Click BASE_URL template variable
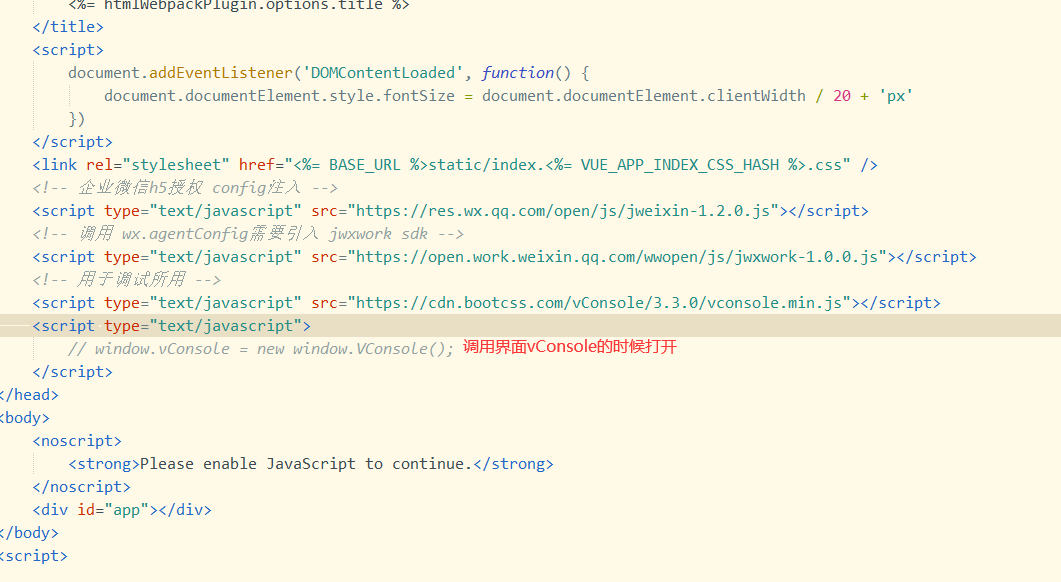This screenshot has width=1061, height=582. pyautogui.click(x=365, y=165)
